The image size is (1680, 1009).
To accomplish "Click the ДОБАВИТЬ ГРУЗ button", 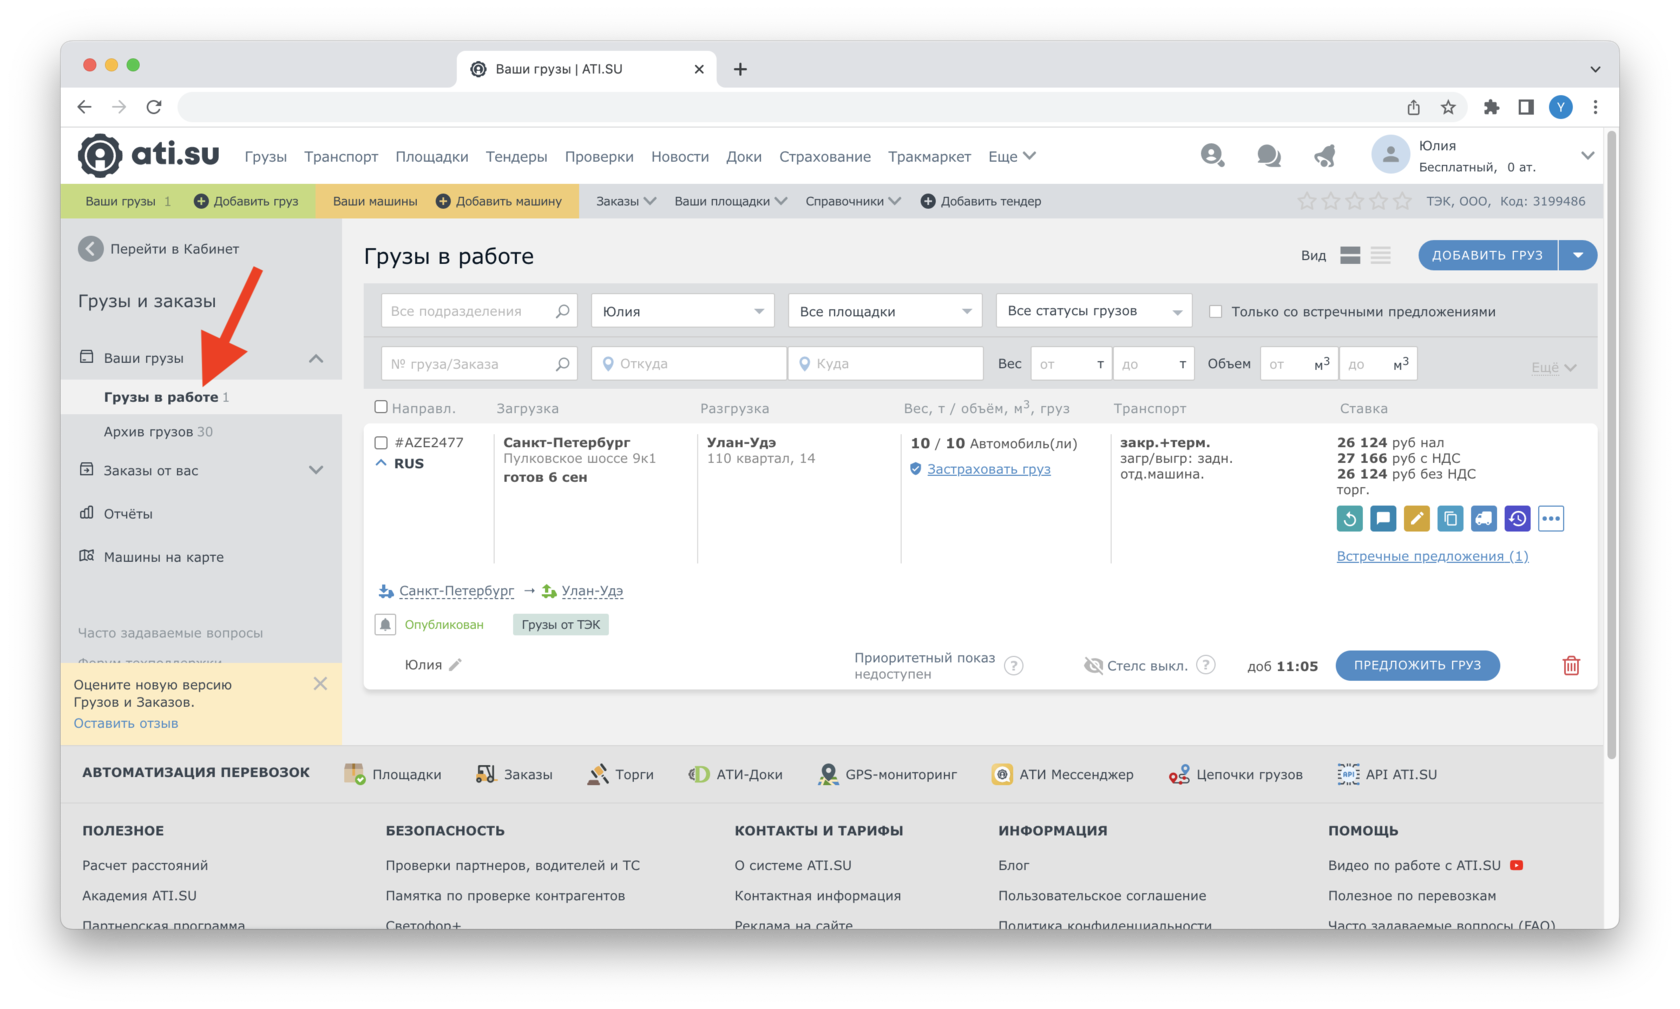I will click(x=1487, y=255).
